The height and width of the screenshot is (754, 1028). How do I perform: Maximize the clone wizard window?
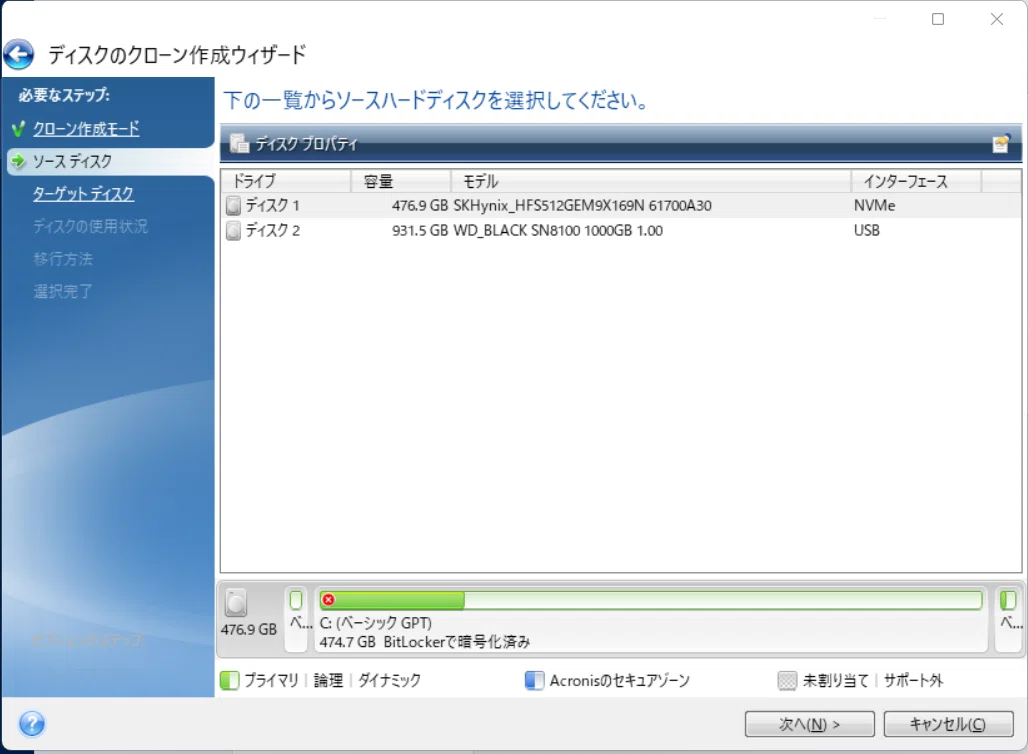coord(938,19)
